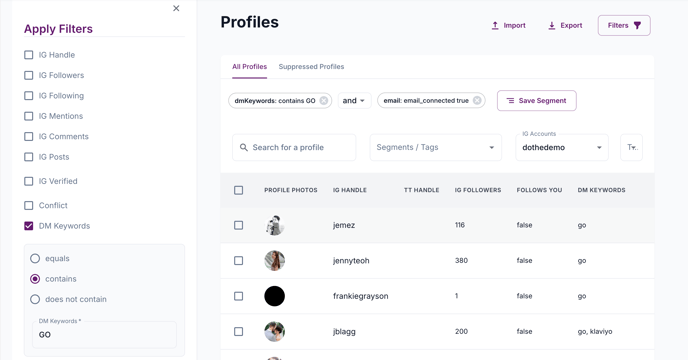Remove the email_connected true filter chip
Viewport: 688px width, 360px height.
click(477, 101)
